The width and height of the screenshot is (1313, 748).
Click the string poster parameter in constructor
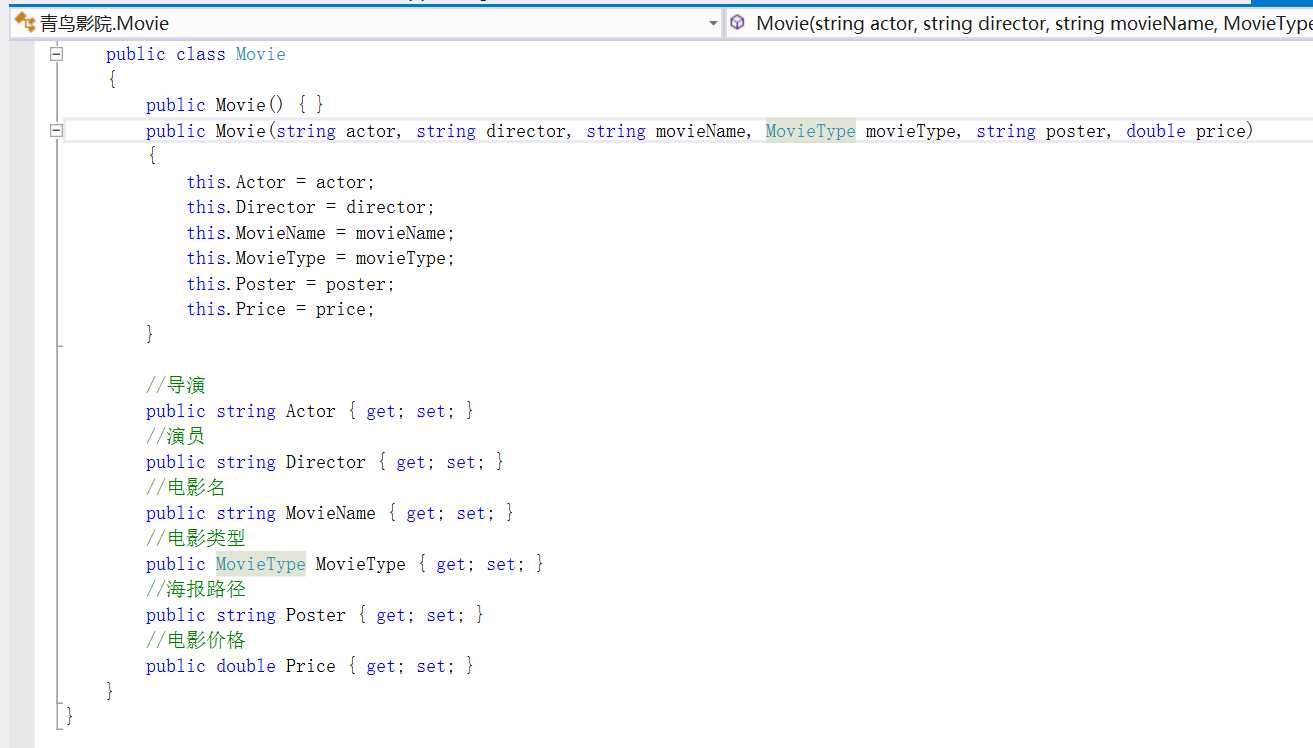(1041, 131)
